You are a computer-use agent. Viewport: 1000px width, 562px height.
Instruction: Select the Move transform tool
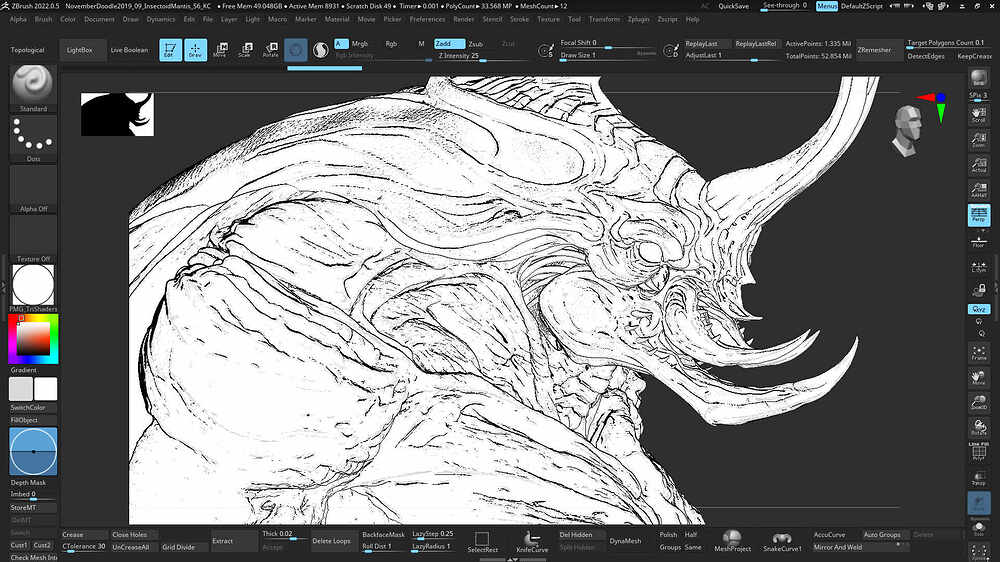(x=220, y=50)
